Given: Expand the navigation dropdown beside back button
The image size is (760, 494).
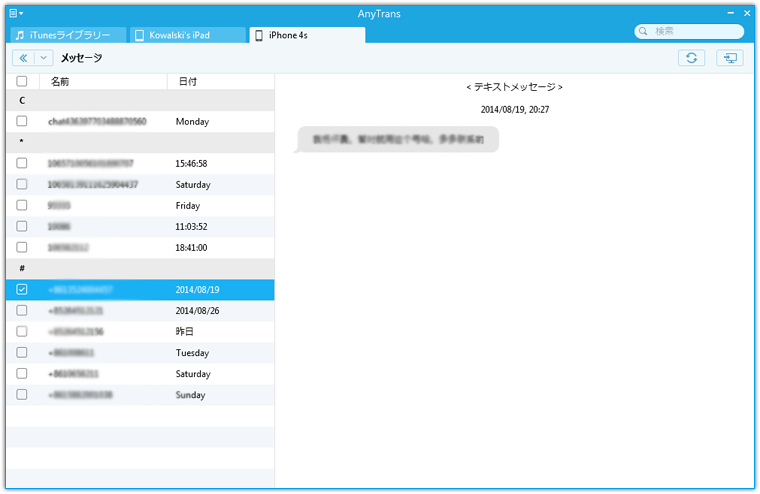Looking at the screenshot, I should point(44,58).
